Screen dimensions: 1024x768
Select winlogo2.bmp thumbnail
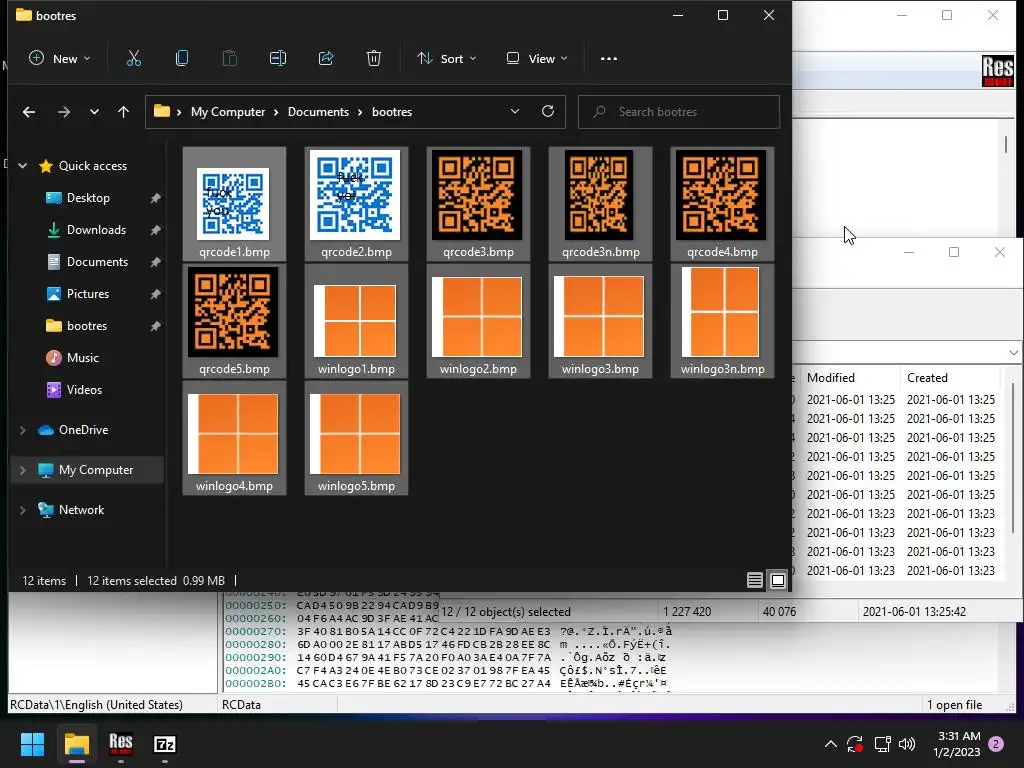tap(478, 321)
